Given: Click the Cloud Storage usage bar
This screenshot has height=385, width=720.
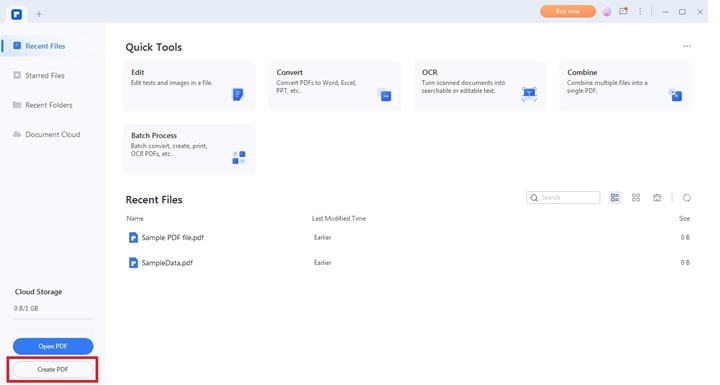Looking at the screenshot, I should 53,318.
